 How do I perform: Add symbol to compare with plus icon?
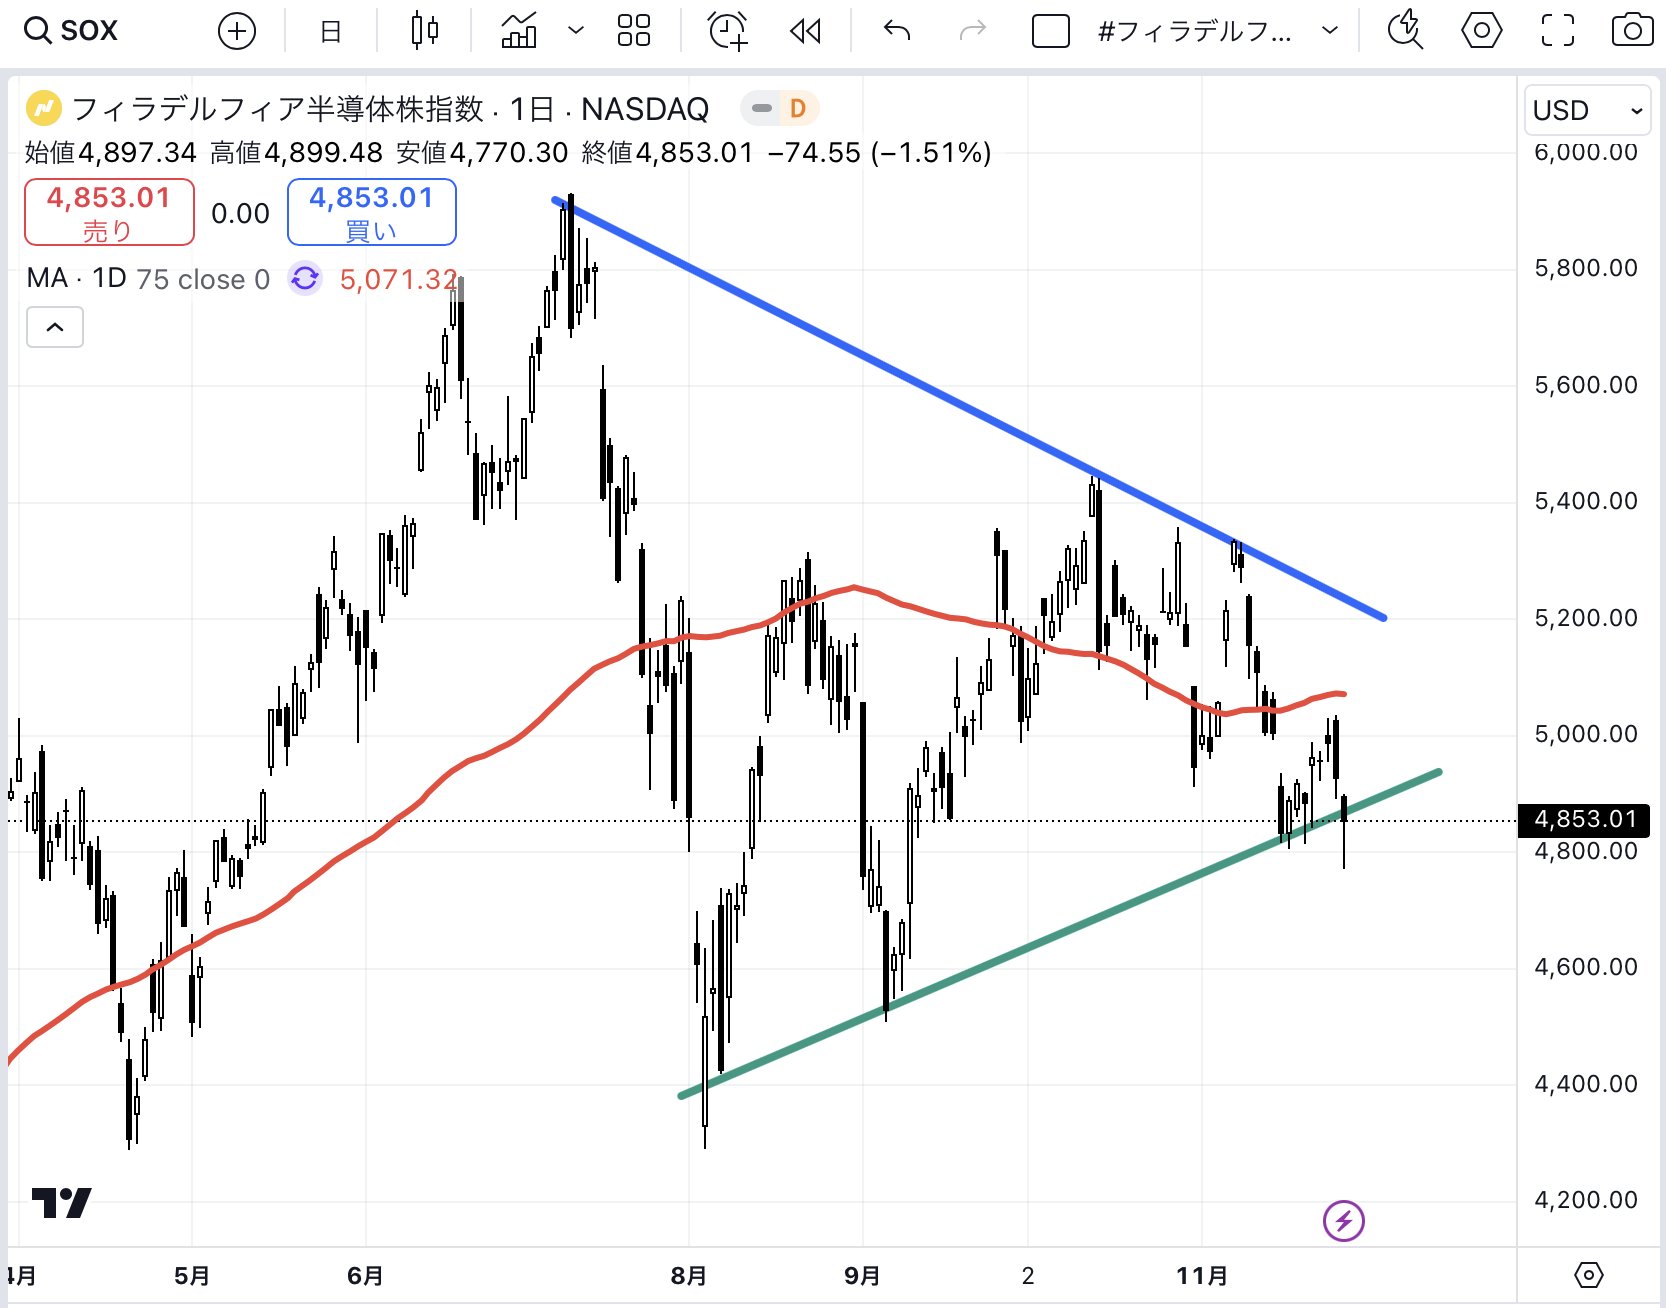pyautogui.click(x=237, y=32)
